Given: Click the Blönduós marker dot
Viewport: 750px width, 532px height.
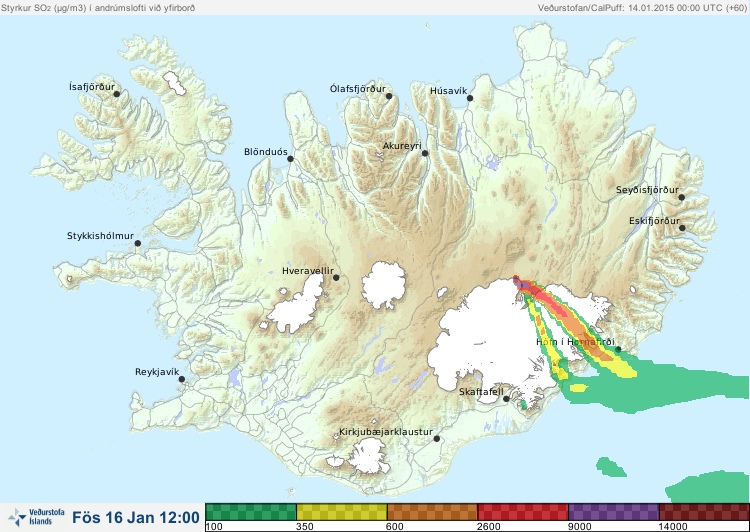Looking at the screenshot, I should click(290, 159).
